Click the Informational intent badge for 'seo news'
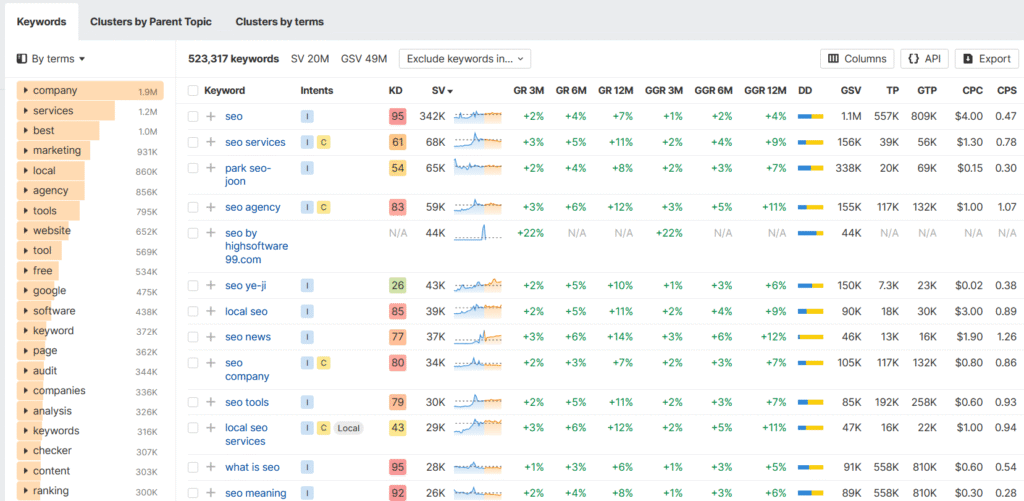1024x501 pixels. pyautogui.click(x=307, y=337)
